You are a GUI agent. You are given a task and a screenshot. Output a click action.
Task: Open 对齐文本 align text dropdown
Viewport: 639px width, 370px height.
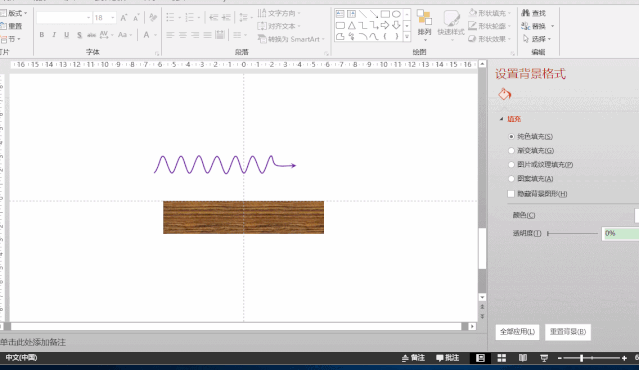[279, 26]
